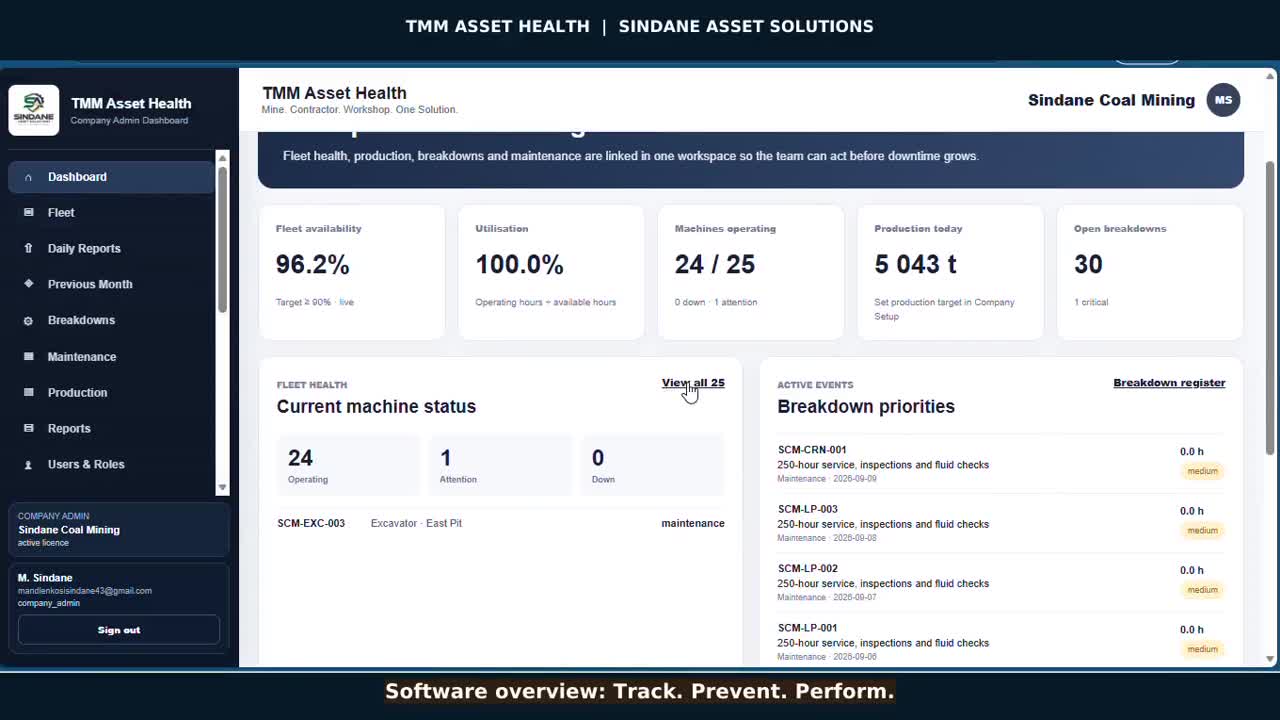Select the Utilisation 100.0% card
1280x720 pixels.
click(551, 272)
